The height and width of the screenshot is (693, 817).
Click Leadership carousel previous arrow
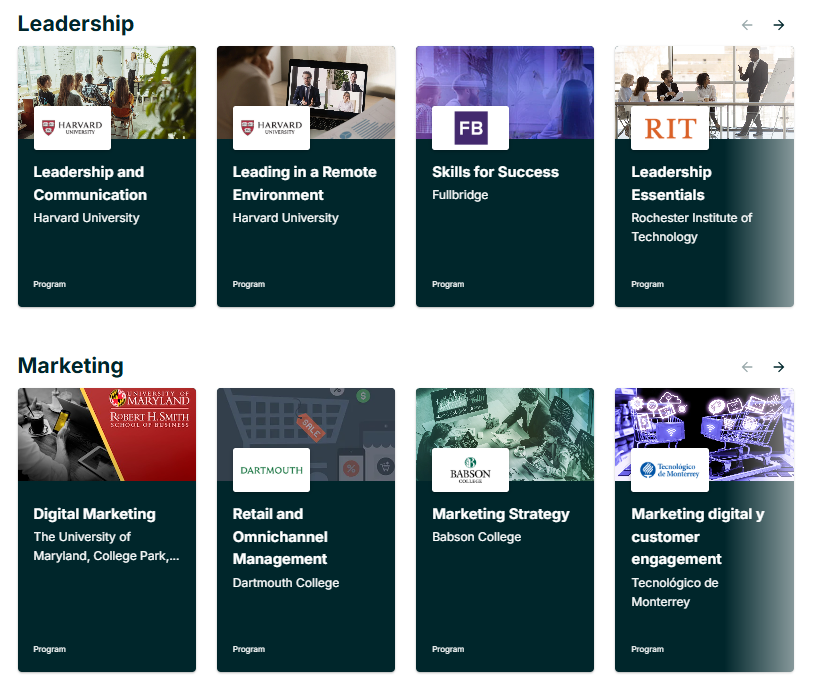747,25
